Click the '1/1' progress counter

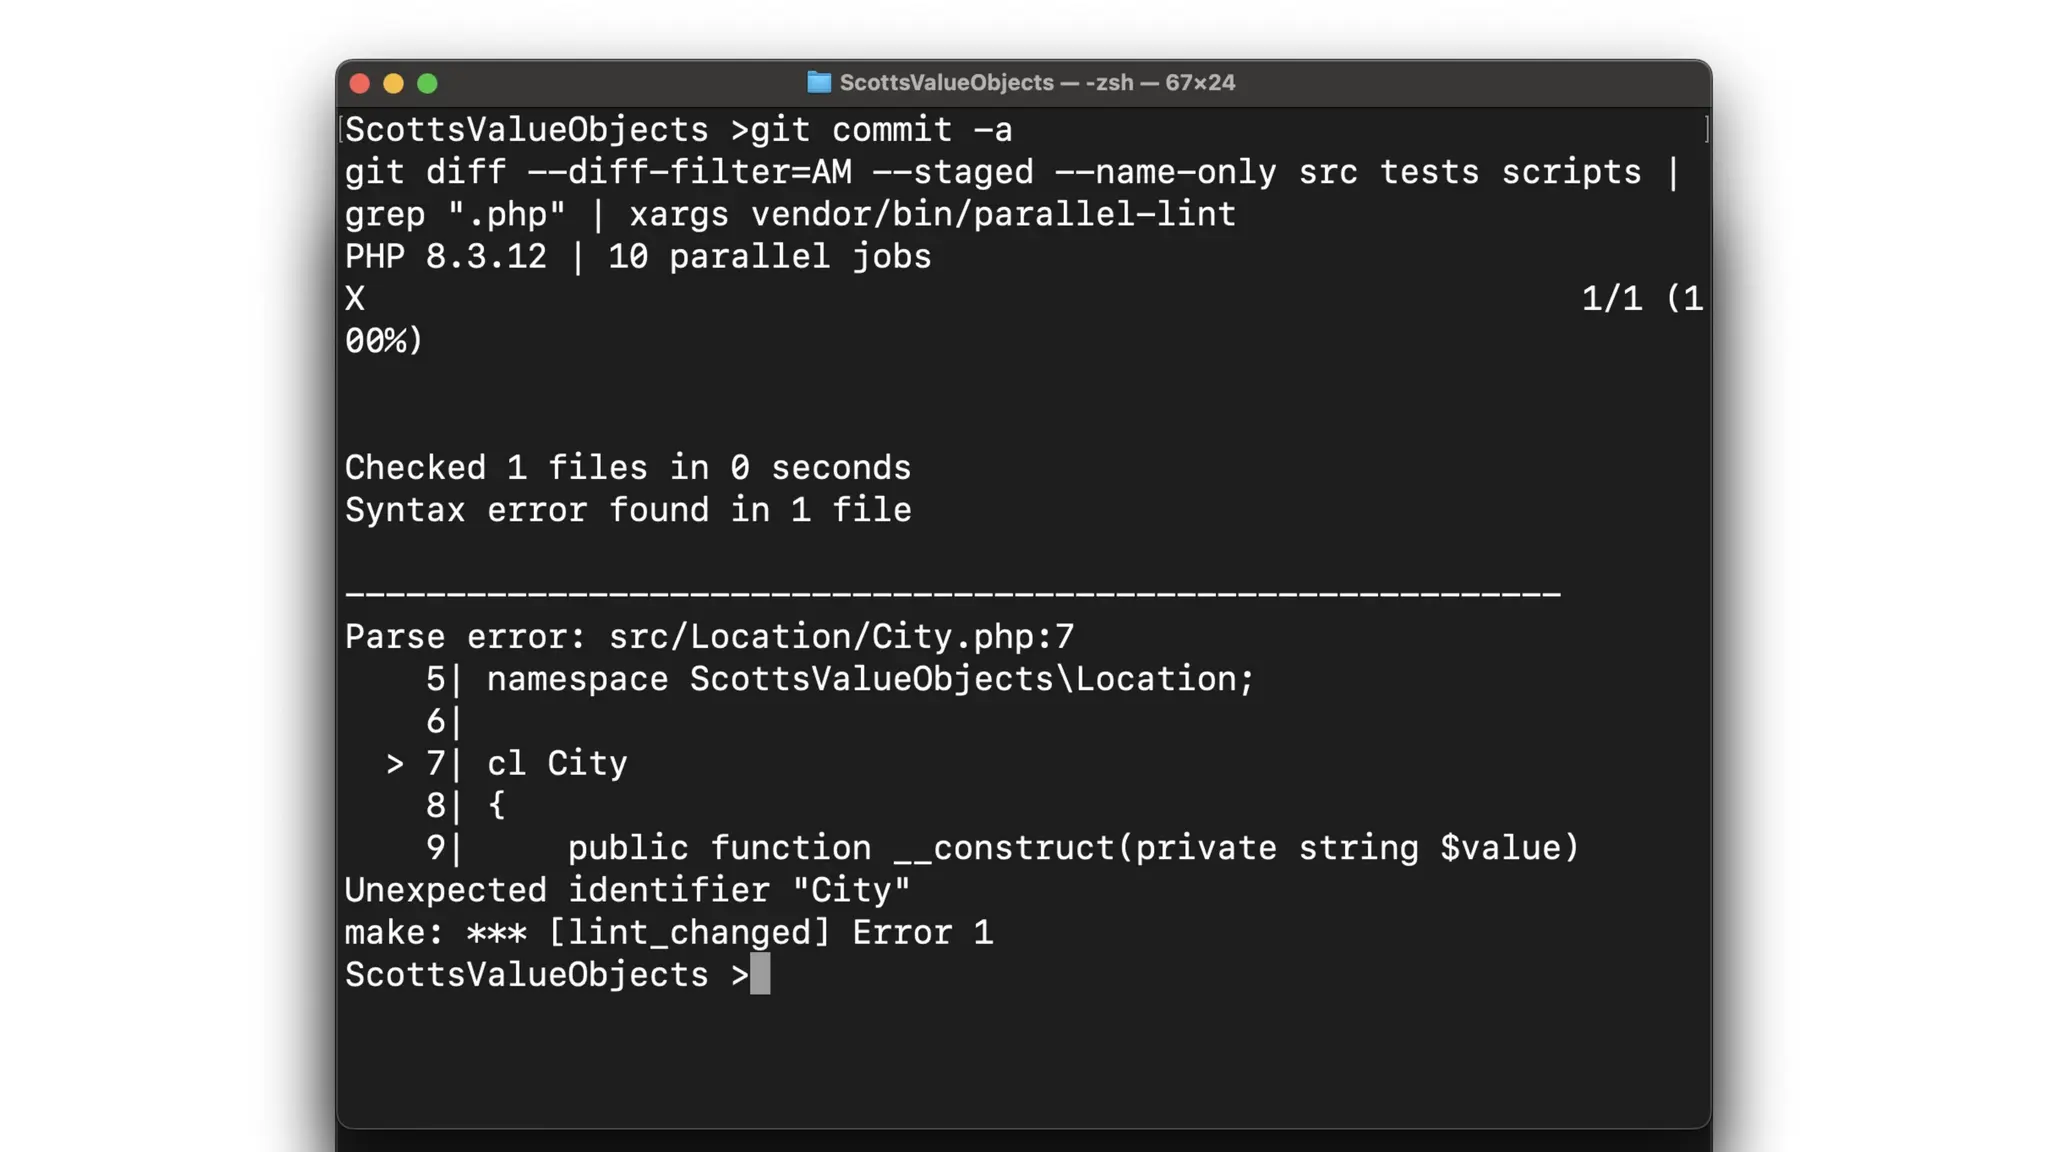coord(1611,299)
